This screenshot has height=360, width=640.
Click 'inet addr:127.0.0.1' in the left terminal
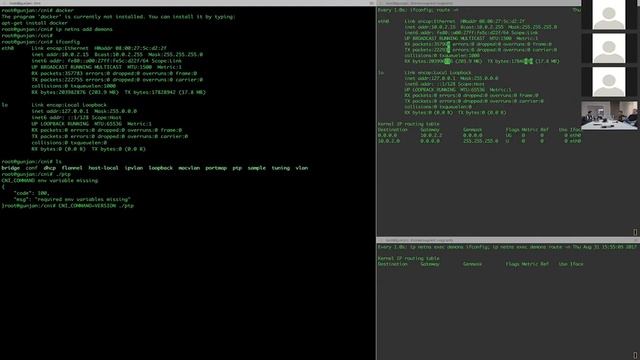tap(60, 111)
